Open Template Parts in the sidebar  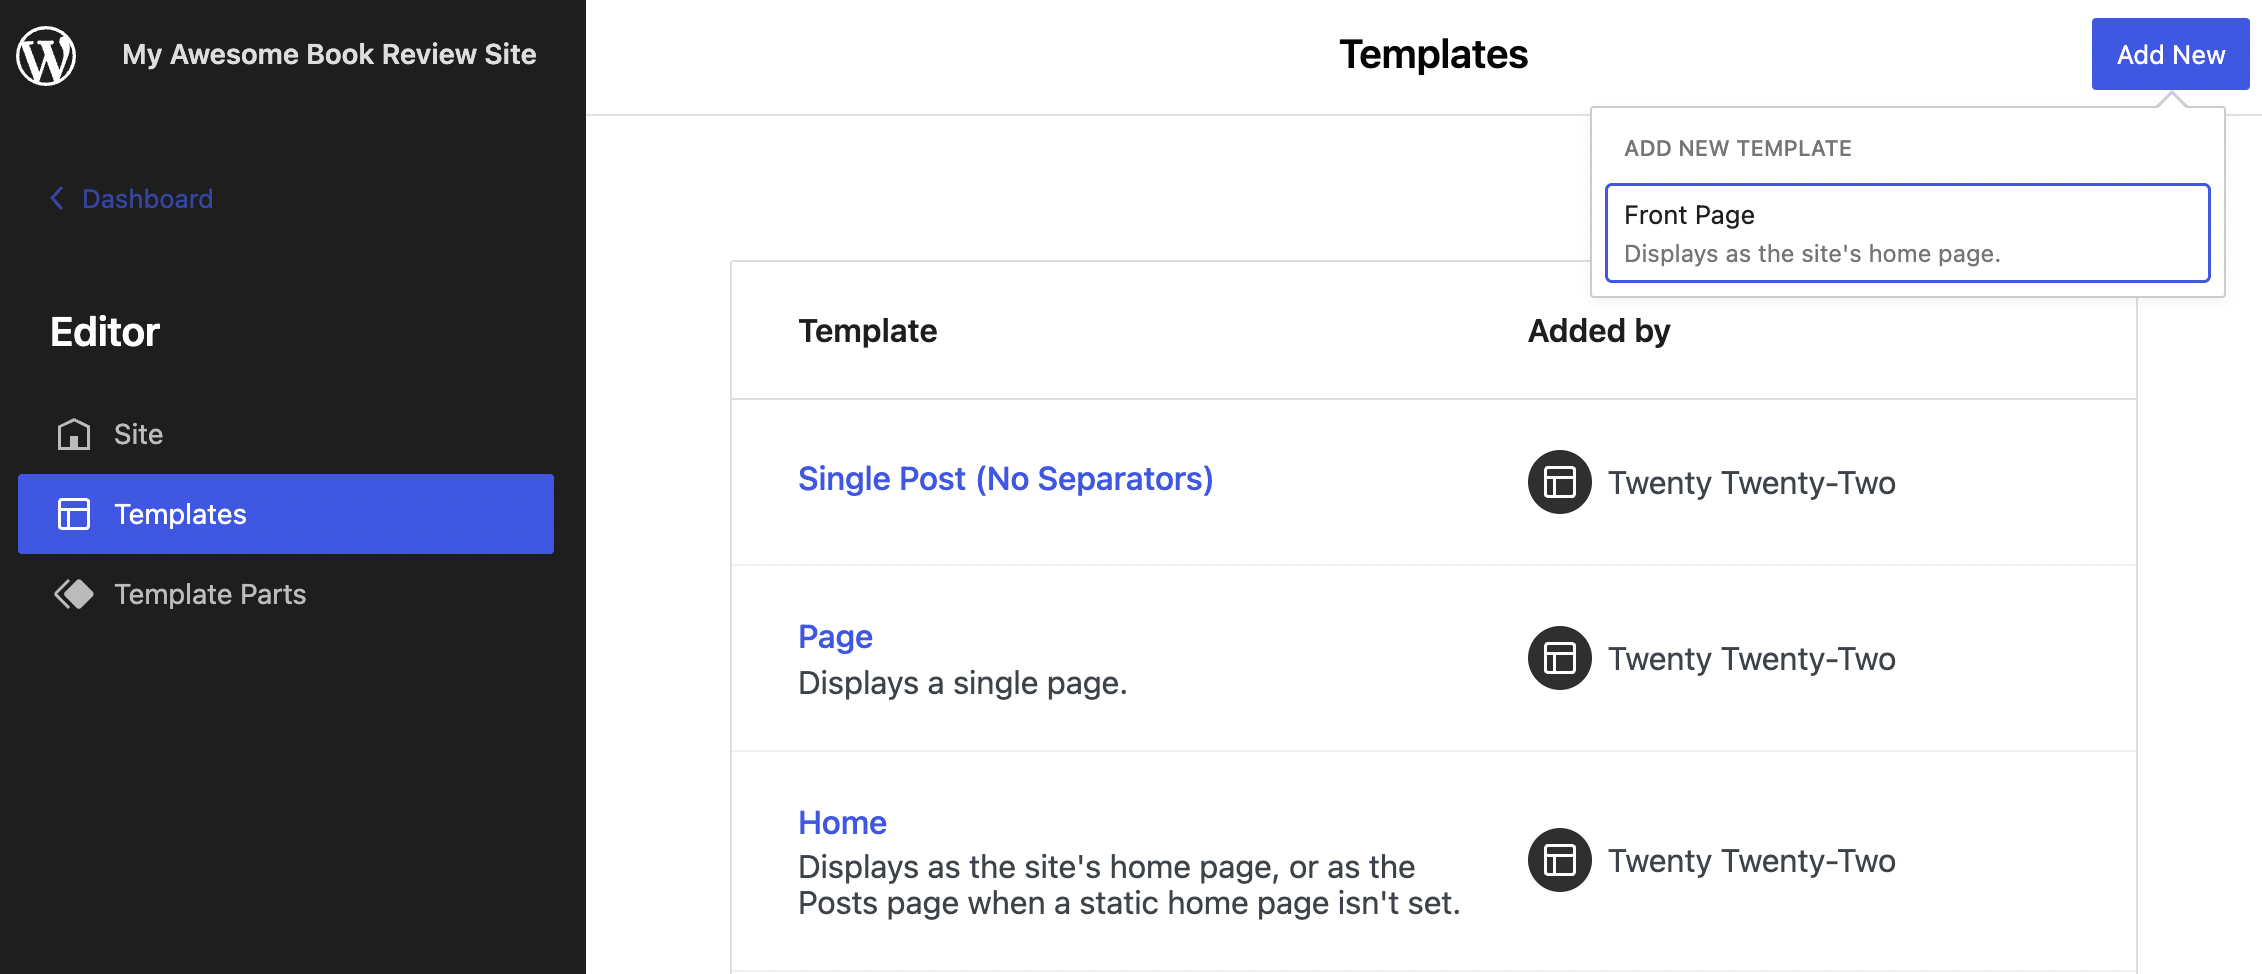point(210,594)
